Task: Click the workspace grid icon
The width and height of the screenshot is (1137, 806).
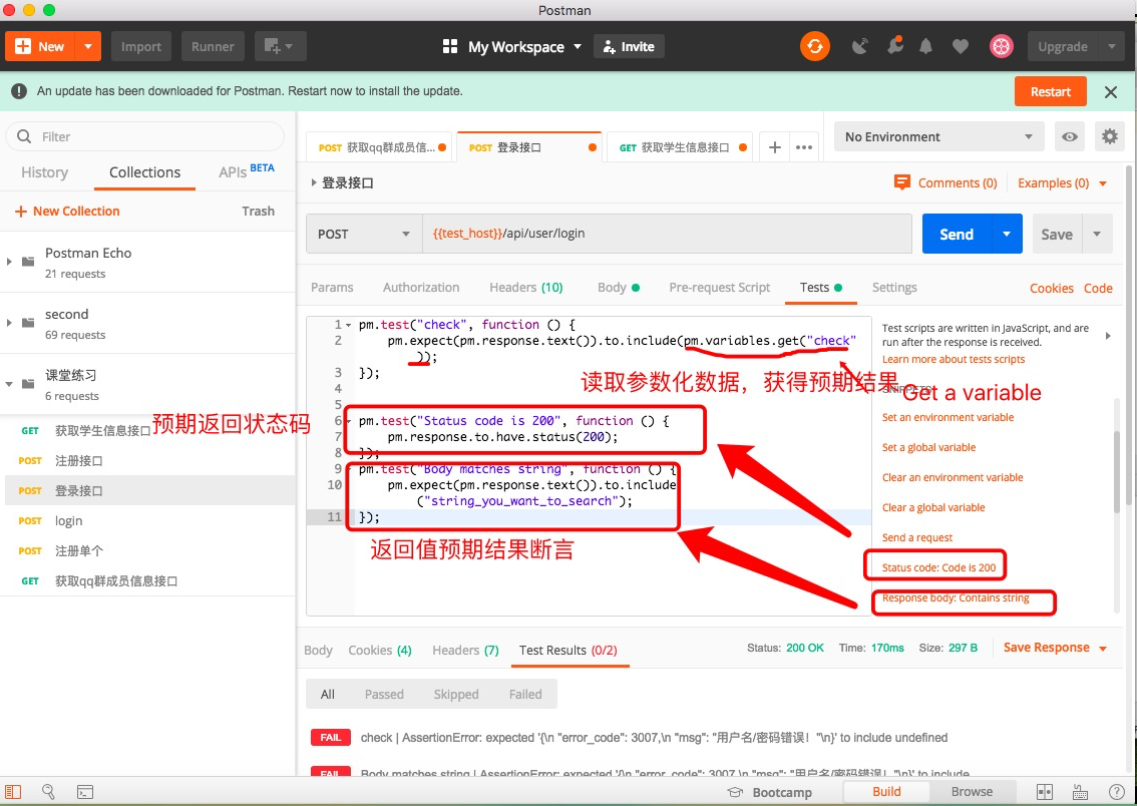Action: [450, 46]
